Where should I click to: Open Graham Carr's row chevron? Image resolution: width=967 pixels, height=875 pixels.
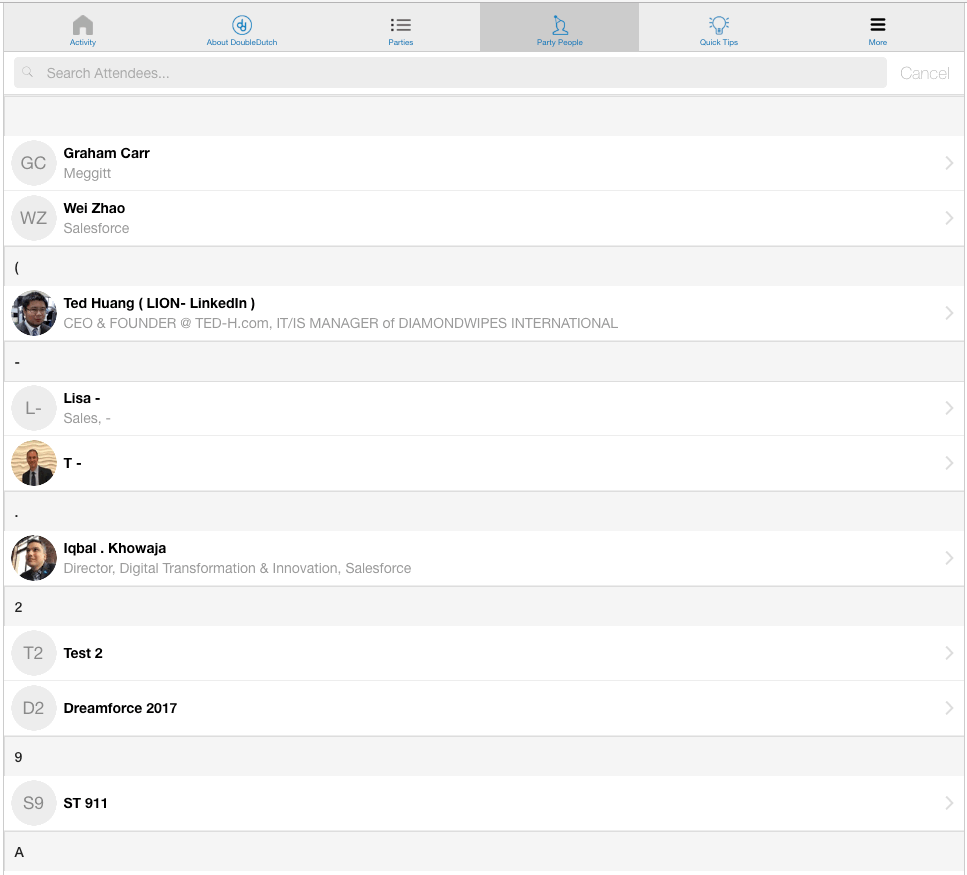pyautogui.click(x=949, y=163)
